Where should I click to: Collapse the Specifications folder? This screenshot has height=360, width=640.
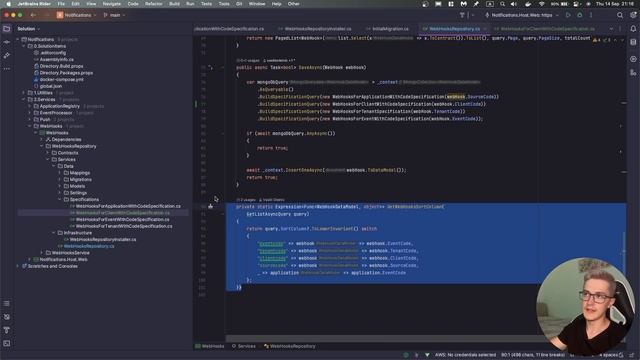60,200
